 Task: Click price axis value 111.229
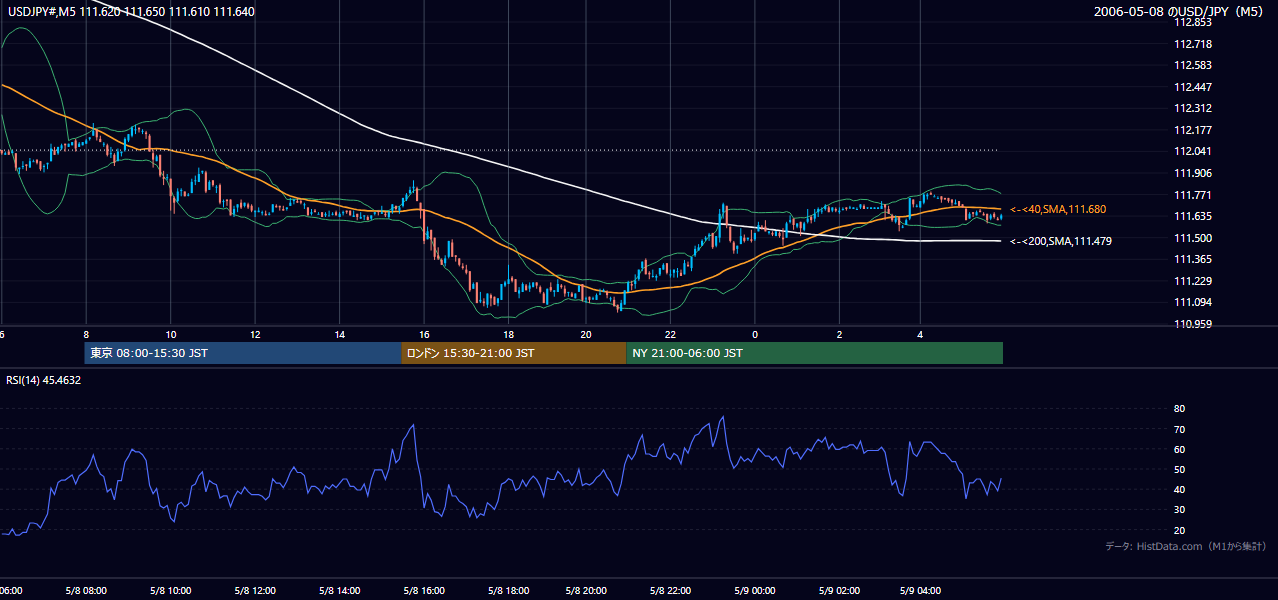(1192, 281)
